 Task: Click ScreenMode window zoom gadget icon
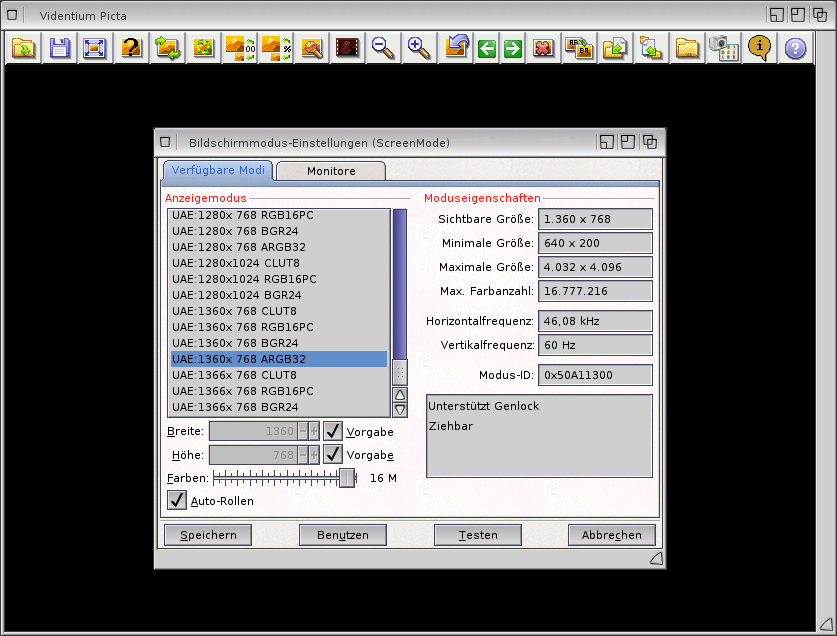pos(628,142)
